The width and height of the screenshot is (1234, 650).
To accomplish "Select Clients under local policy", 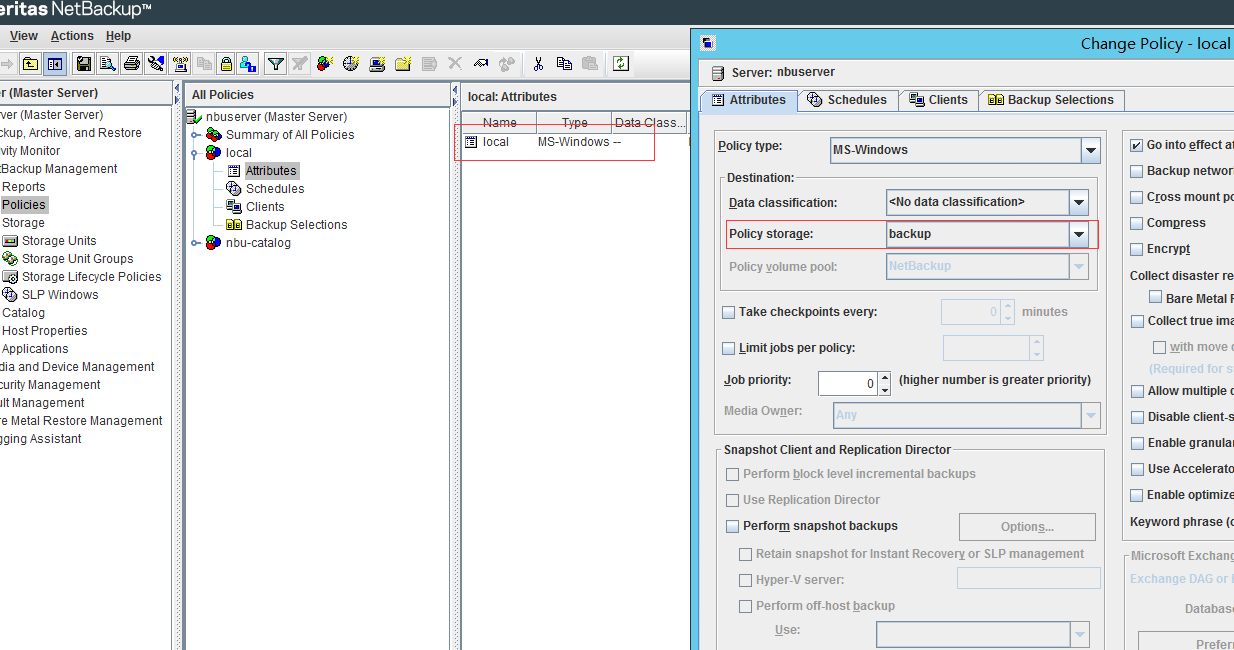I will [x=265, y=207].
